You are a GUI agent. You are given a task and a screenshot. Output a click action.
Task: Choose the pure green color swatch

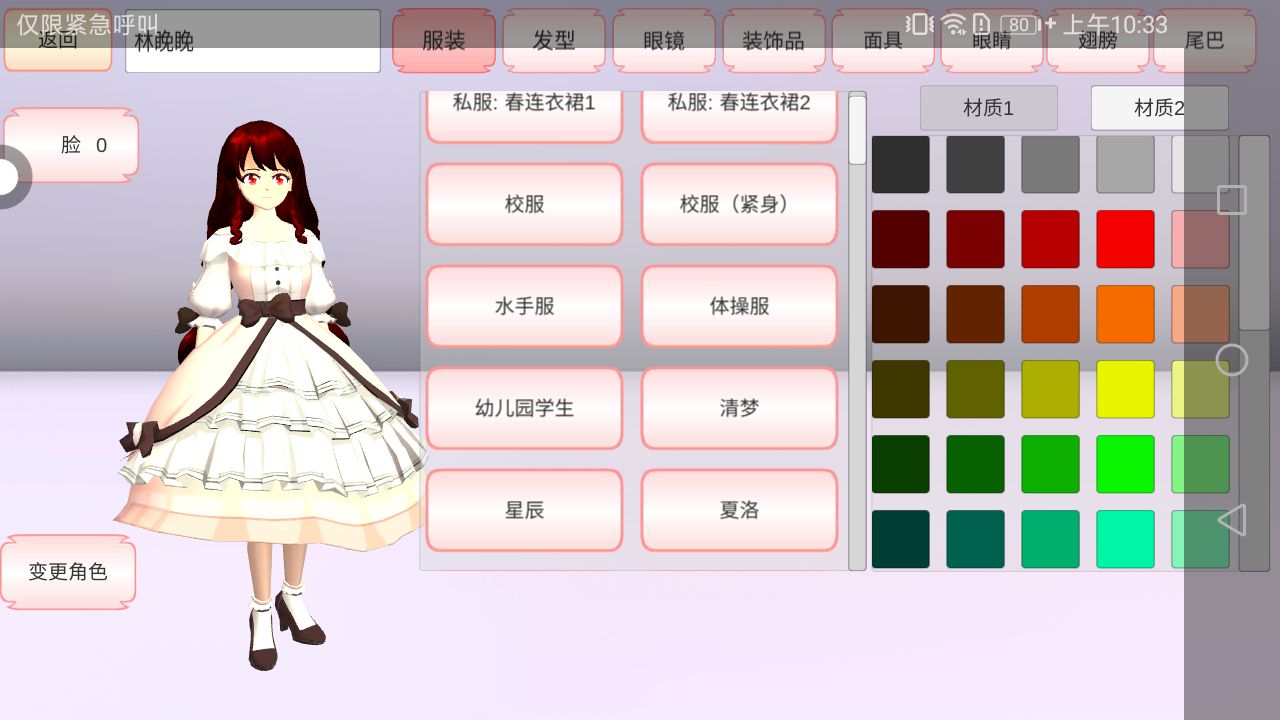pos(1125,464)
